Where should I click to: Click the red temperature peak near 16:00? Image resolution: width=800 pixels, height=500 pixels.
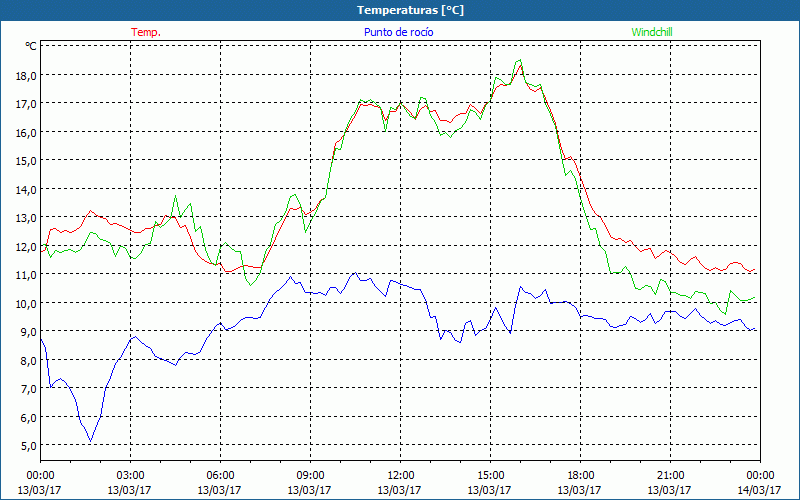coord(520,65)
